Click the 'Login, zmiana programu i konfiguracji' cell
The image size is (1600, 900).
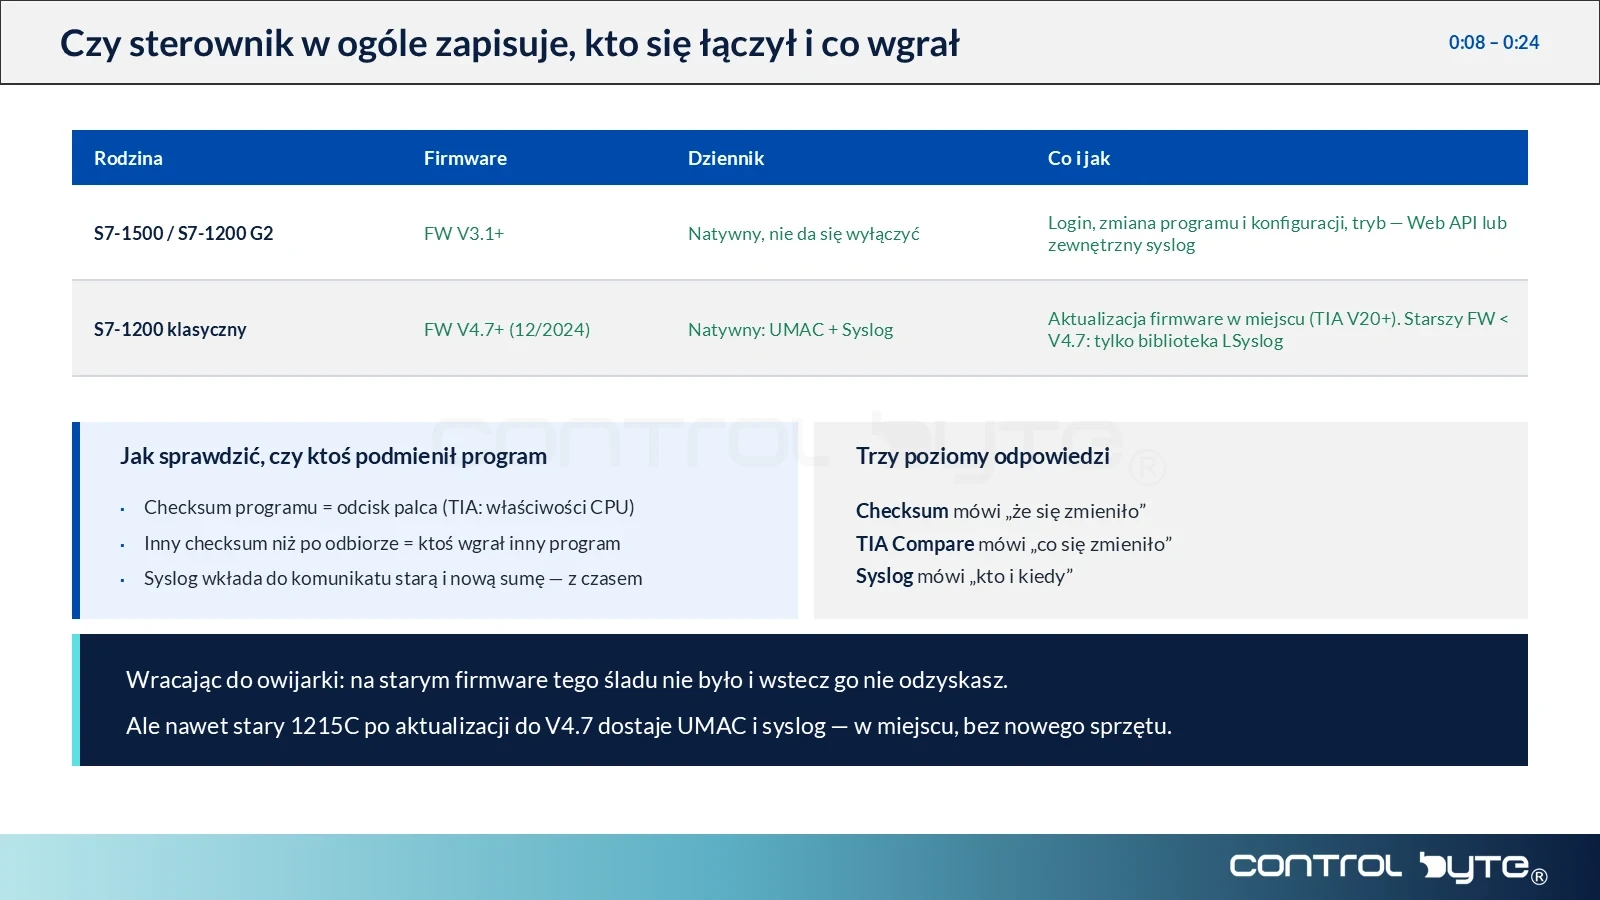click(1277, 233)
